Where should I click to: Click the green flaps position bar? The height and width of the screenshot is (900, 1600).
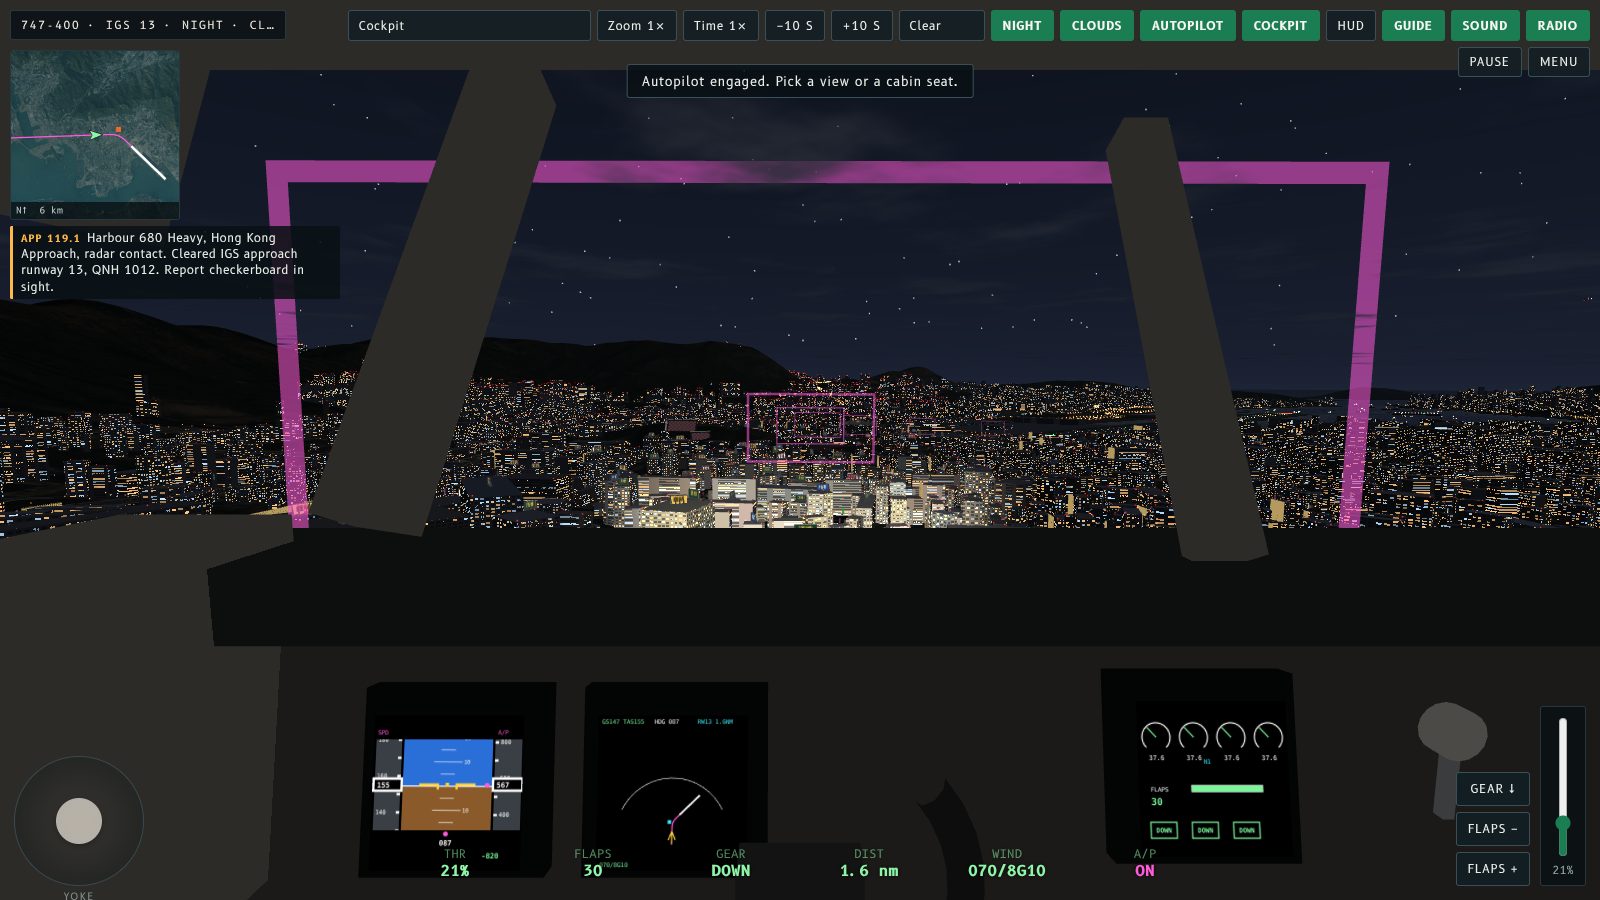1227,788
